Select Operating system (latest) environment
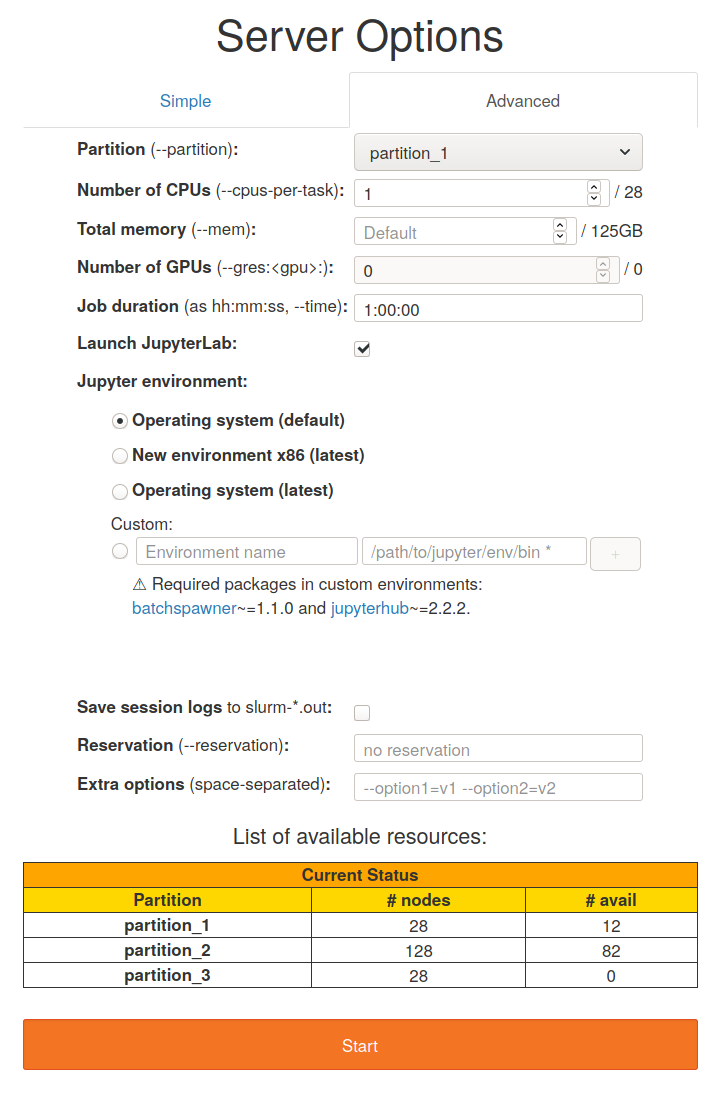The height and width of the screenshot is (1096, 720). (x=120, y=491)
